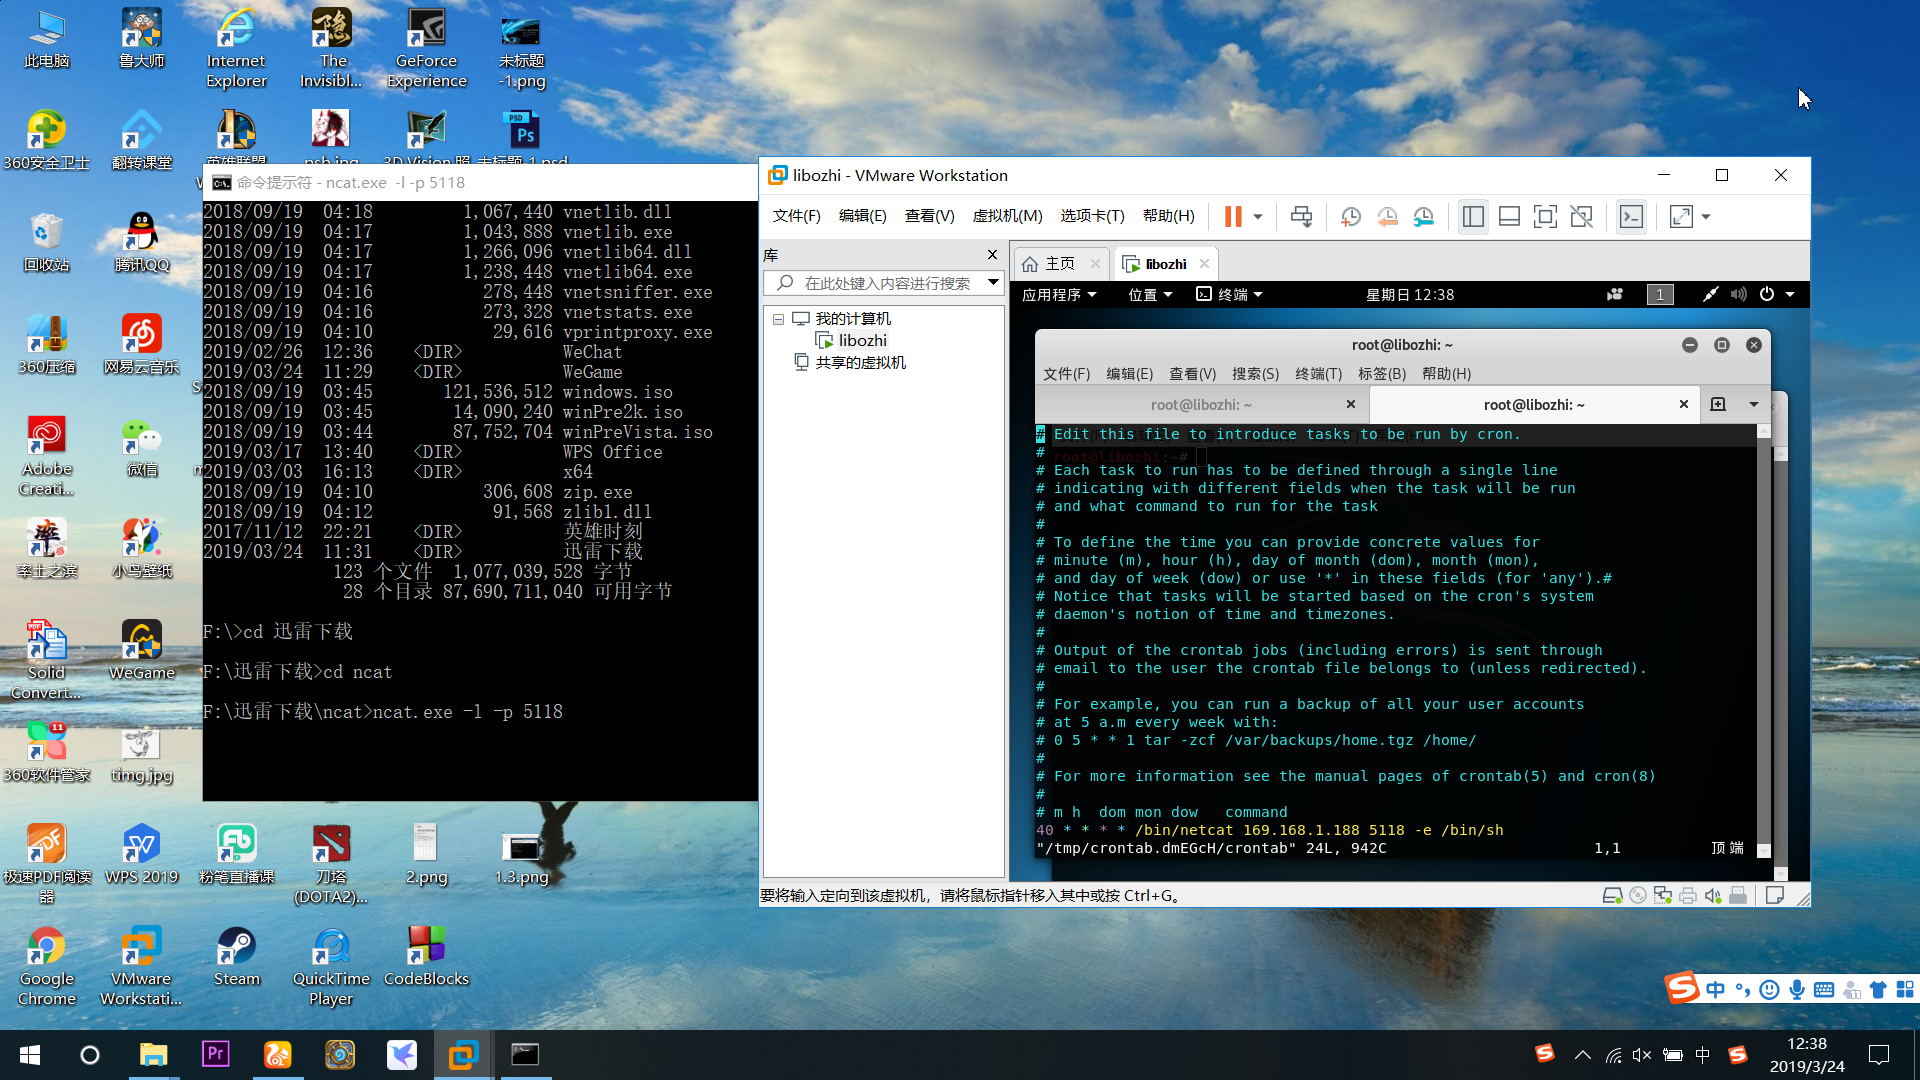1920x1080 pixels.
Task: Click the network adapter status bar icon
Action: tap(1662, 896)
